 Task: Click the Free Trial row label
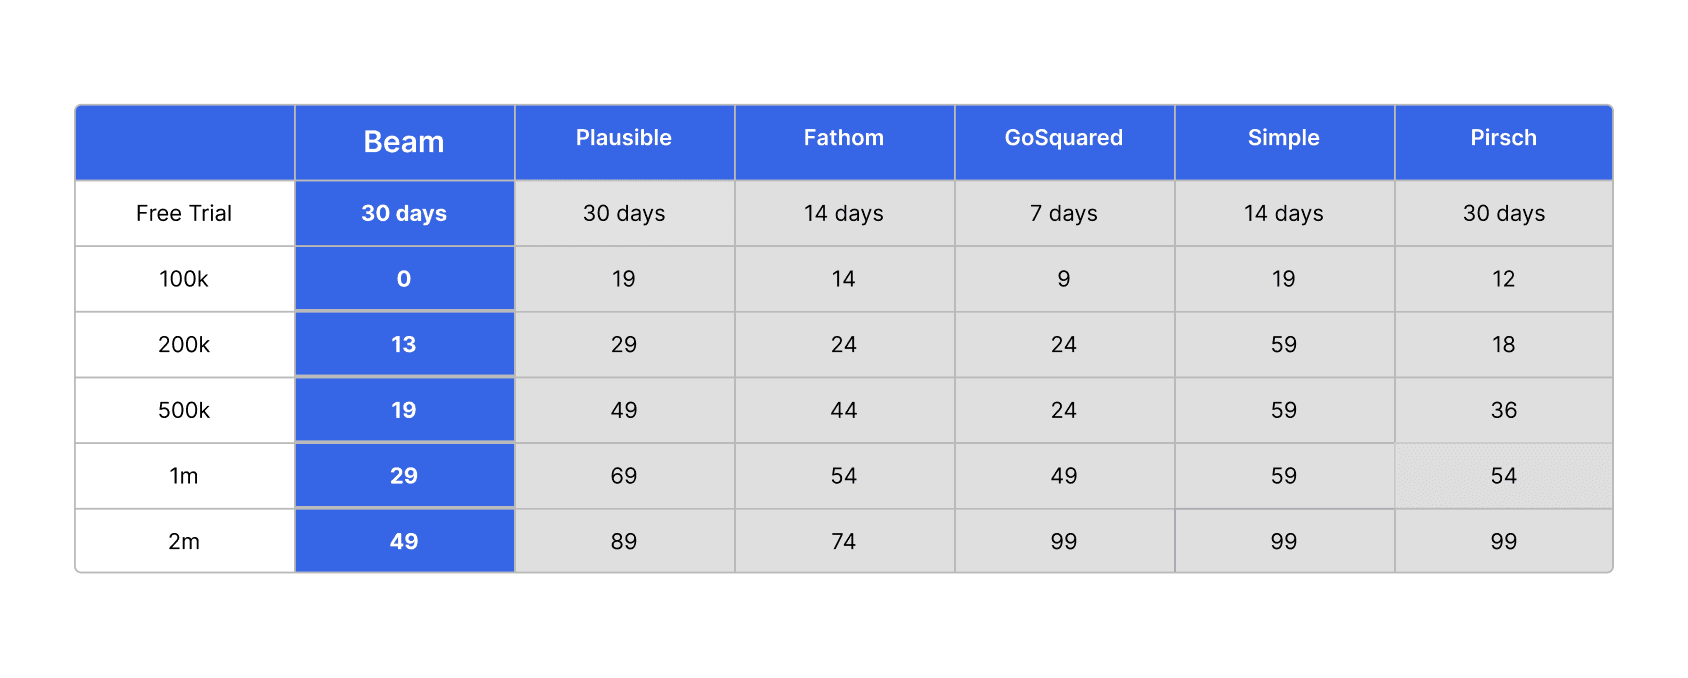(x=184, y=213)
